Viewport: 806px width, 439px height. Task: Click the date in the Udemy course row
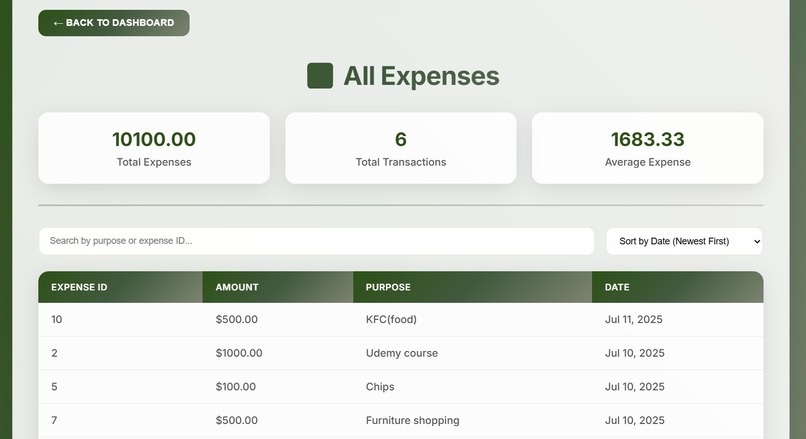click(x=677, y=353)
